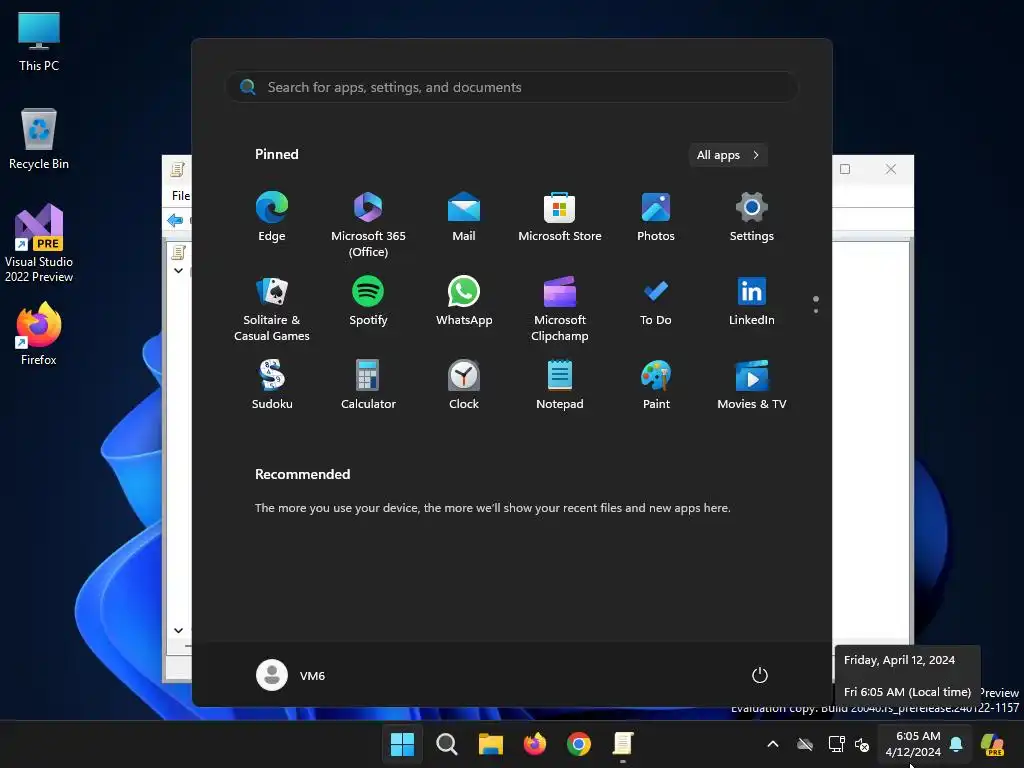Image resolution: width=1024 pixels, height=768 pixels.
Task: Open the LinkedIn pinned app
Action: 752,300
